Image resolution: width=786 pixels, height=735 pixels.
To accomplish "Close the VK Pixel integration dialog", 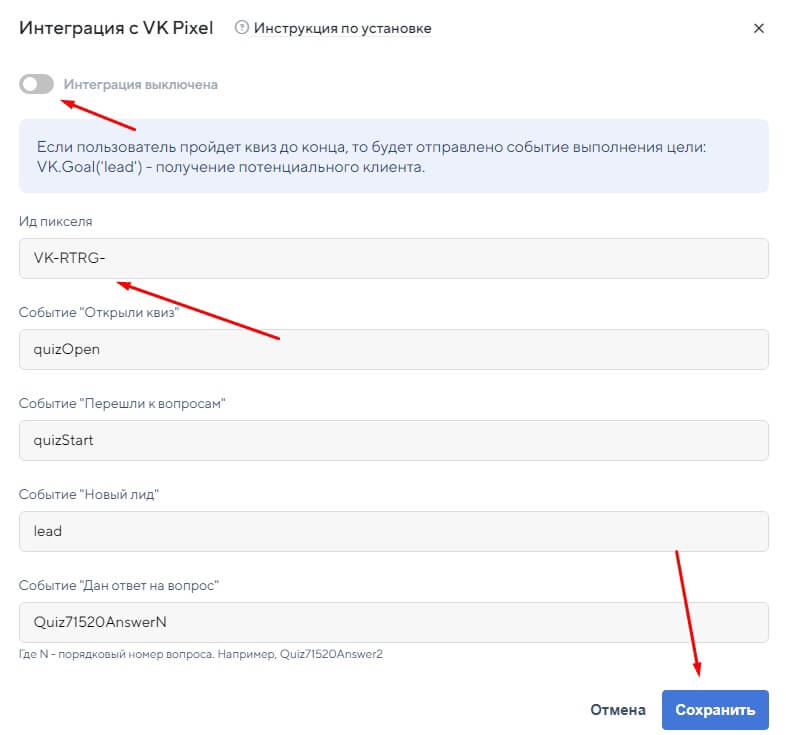I will coord(758,28).
